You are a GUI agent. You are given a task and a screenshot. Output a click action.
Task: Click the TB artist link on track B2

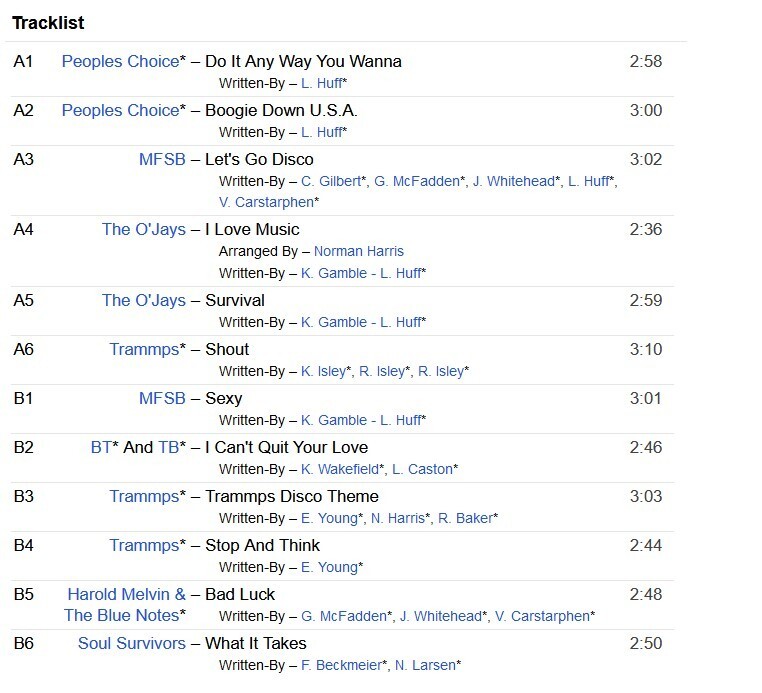click(x=169, y=448)
